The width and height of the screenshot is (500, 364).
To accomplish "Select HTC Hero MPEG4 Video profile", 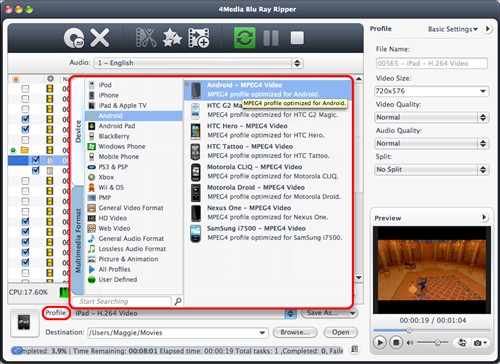I will point(268,131).
